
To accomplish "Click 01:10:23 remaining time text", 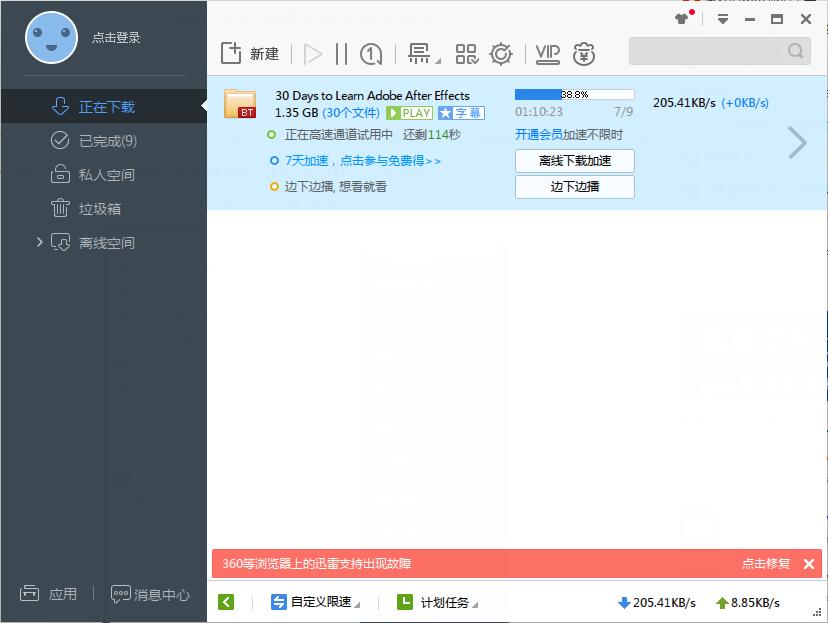I will coord(539,111).
